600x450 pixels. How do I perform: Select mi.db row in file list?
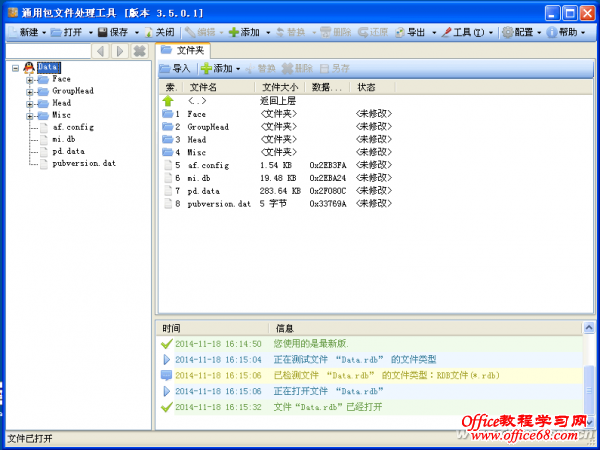click(x=277, y=178)
